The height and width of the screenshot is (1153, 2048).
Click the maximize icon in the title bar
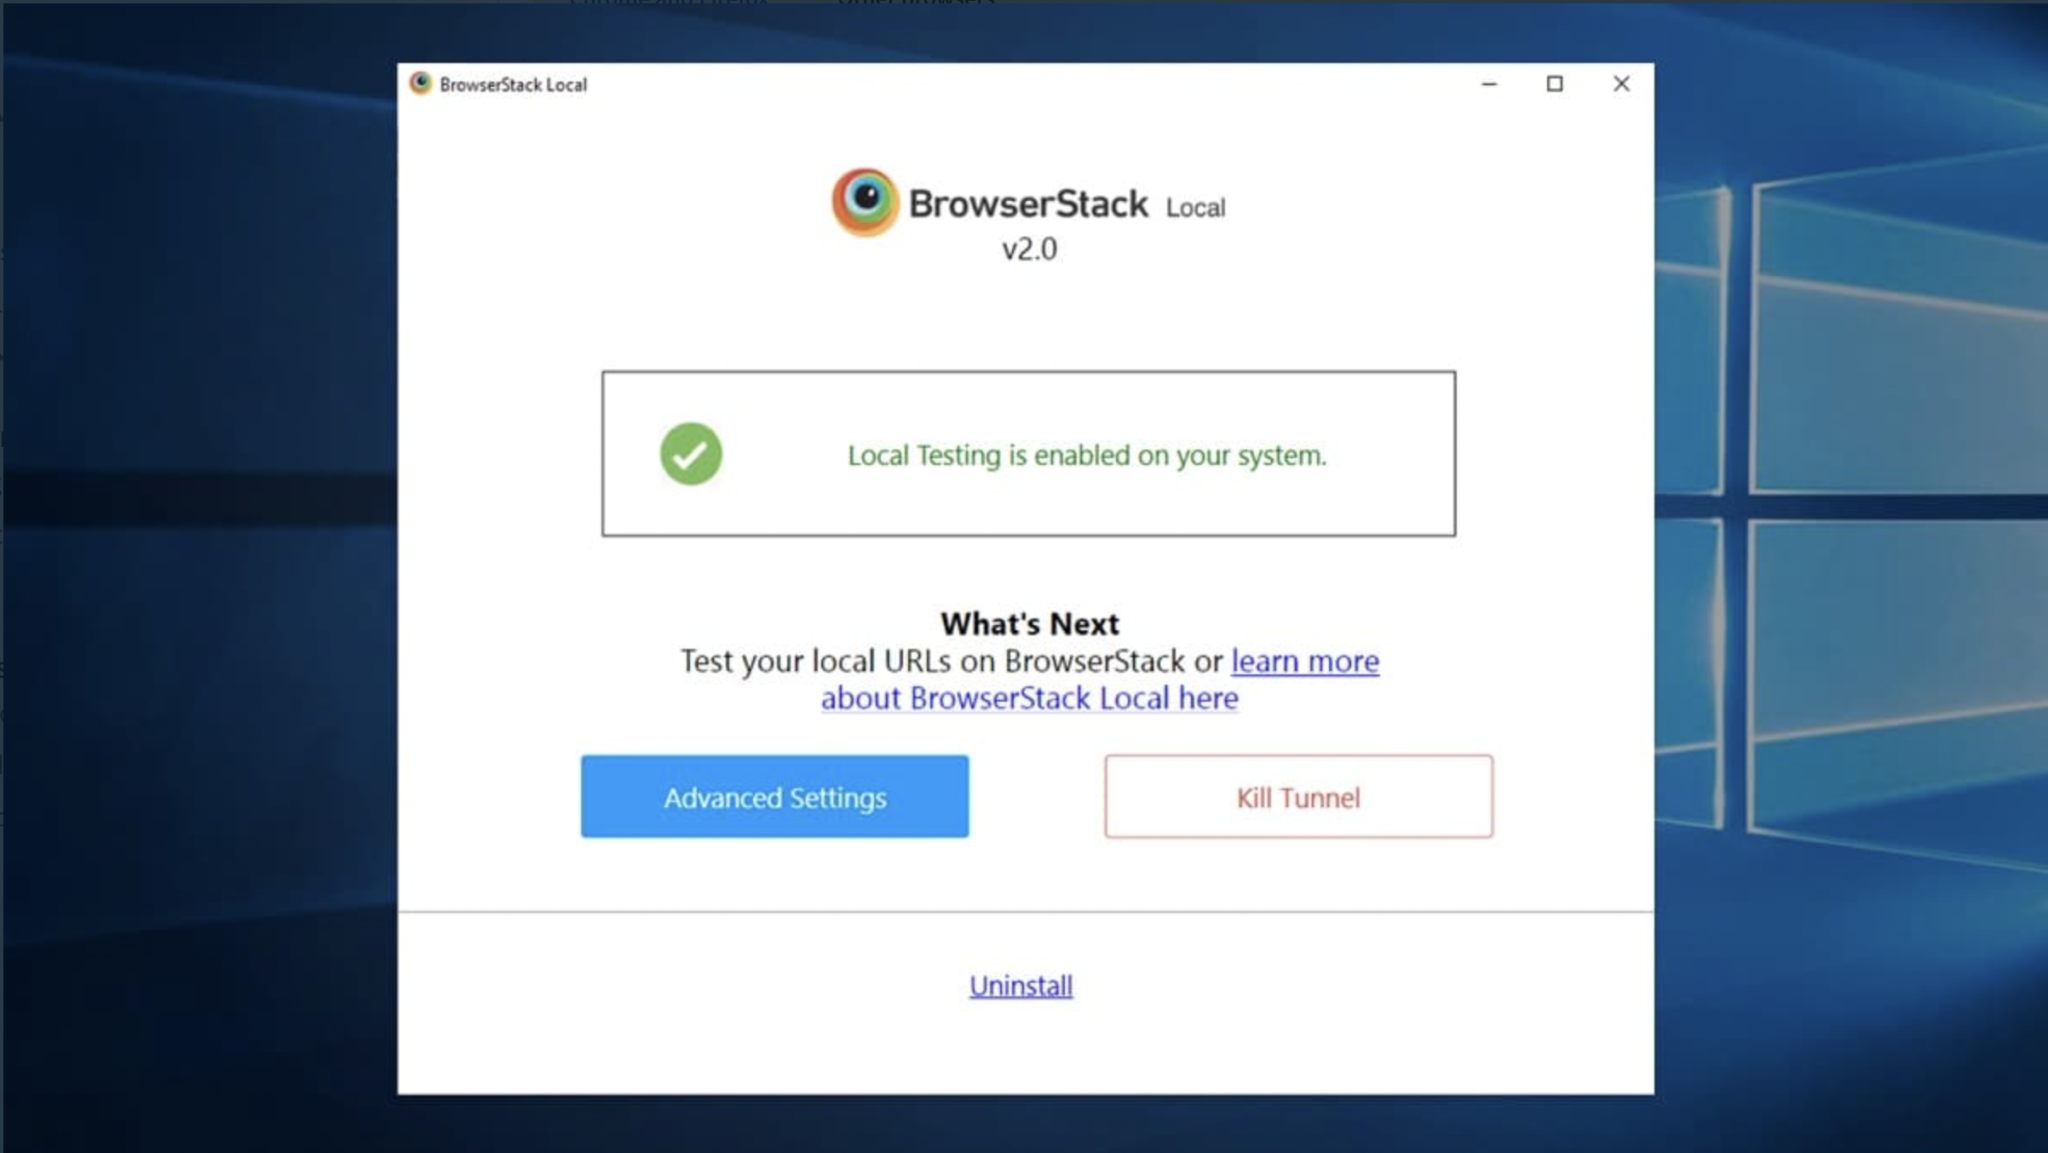pos(1556,84)
